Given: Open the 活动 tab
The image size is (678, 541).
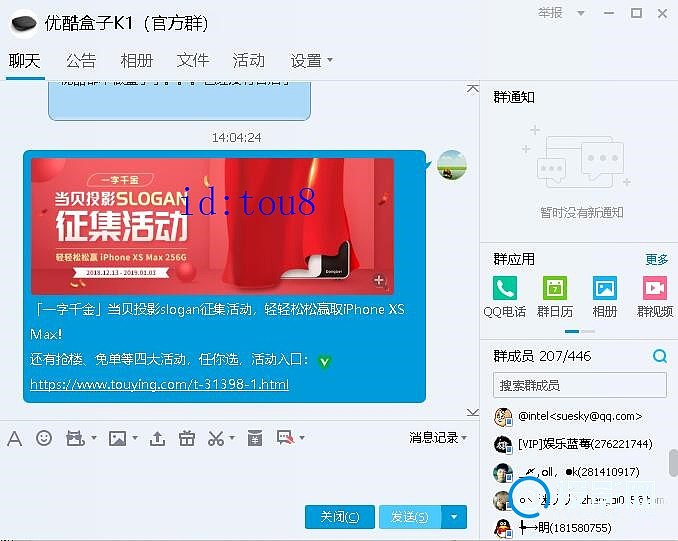Looking at the screenshot, I should [x=249, y=61].
